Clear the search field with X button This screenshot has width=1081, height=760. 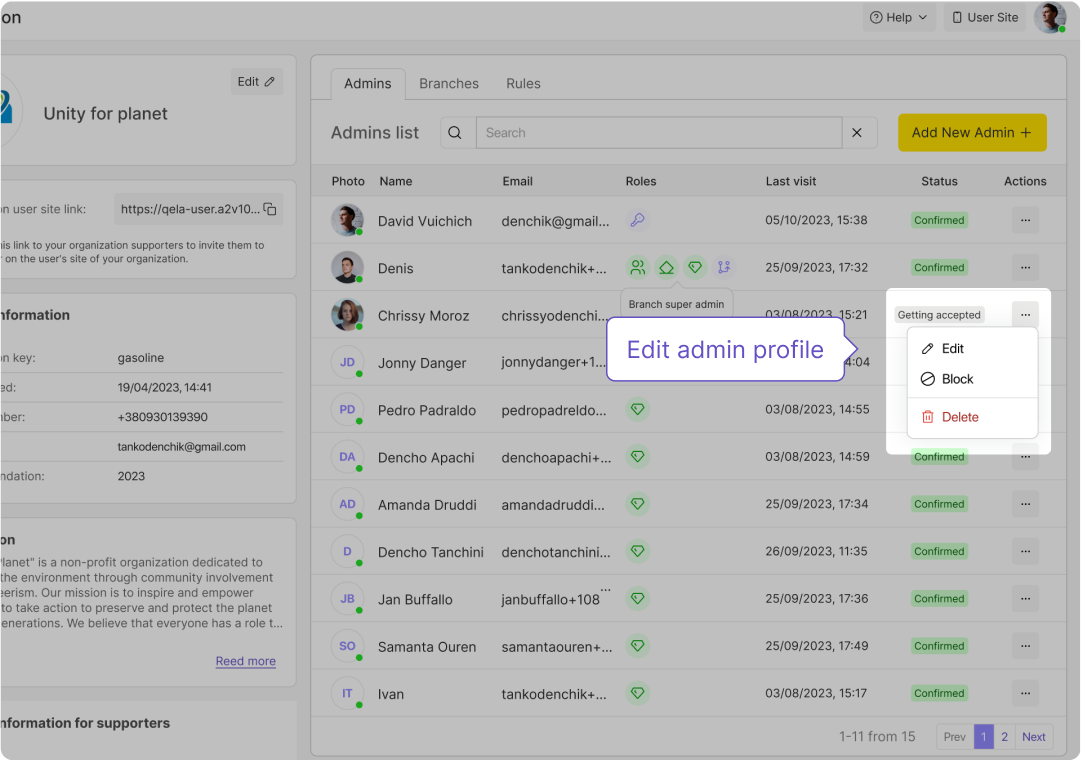click(857, 133)
